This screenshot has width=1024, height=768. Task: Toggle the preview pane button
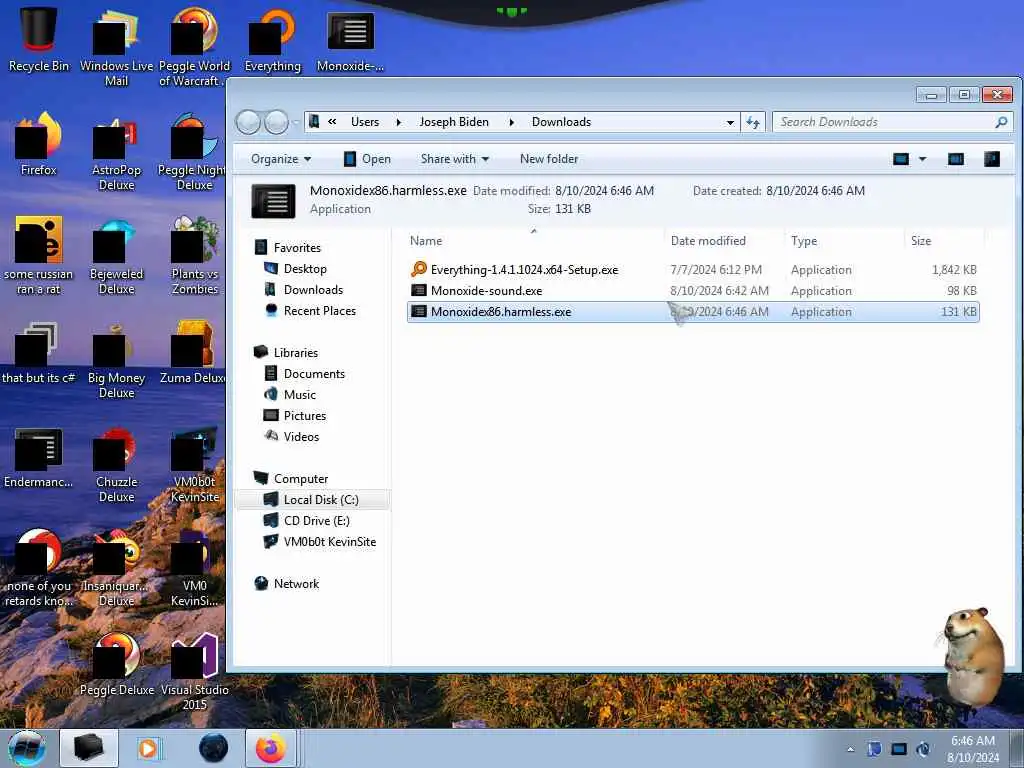point(955,159)
